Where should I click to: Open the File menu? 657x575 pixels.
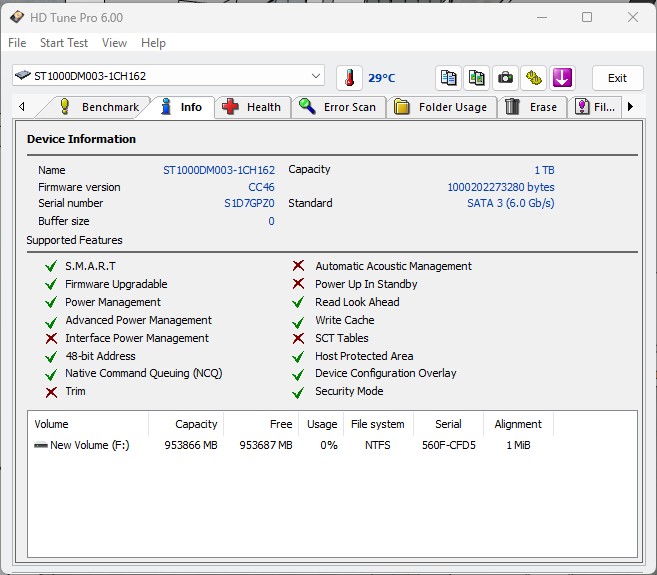[x=17, y=43]
